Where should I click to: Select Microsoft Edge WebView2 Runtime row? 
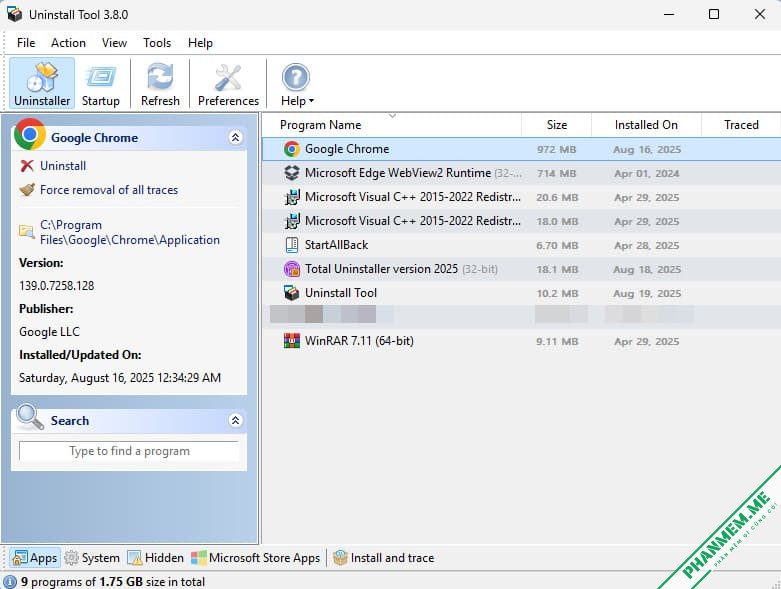click(x=521, y=173)
